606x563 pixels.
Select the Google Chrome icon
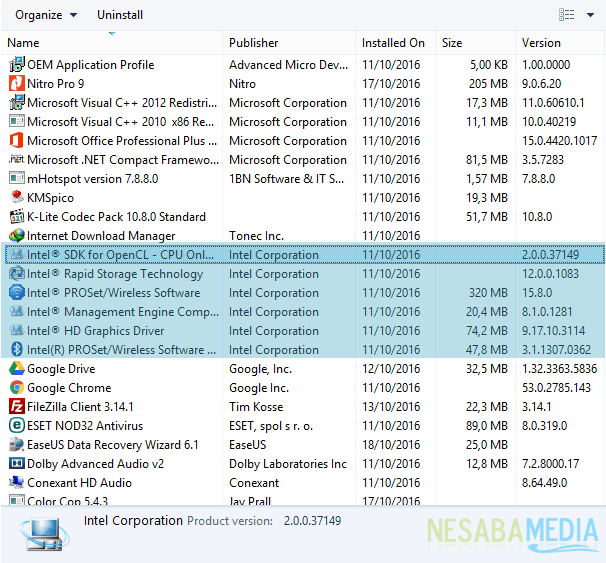pos(17,387)
